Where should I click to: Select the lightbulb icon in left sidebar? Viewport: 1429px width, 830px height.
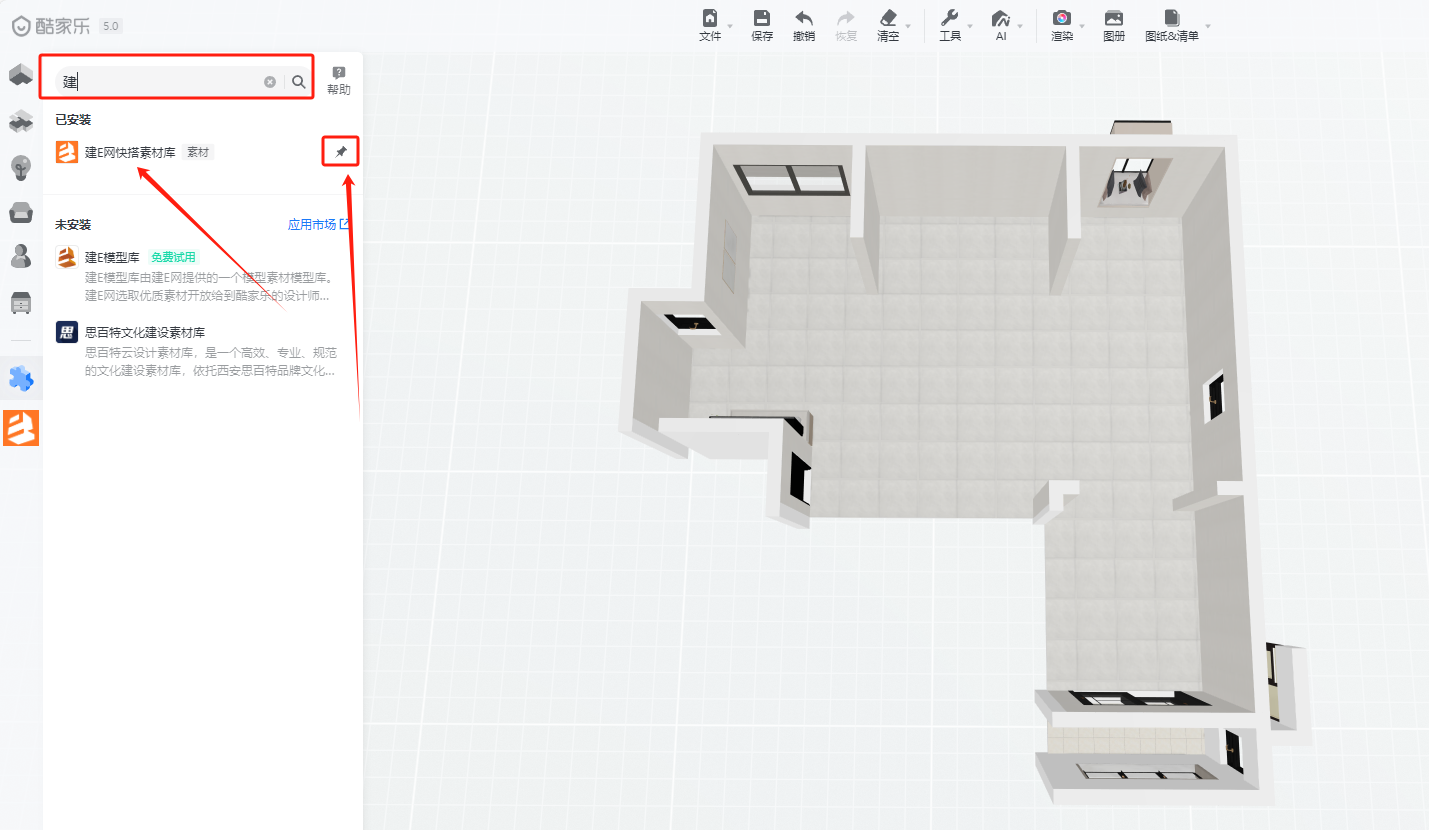pos(21,167)
